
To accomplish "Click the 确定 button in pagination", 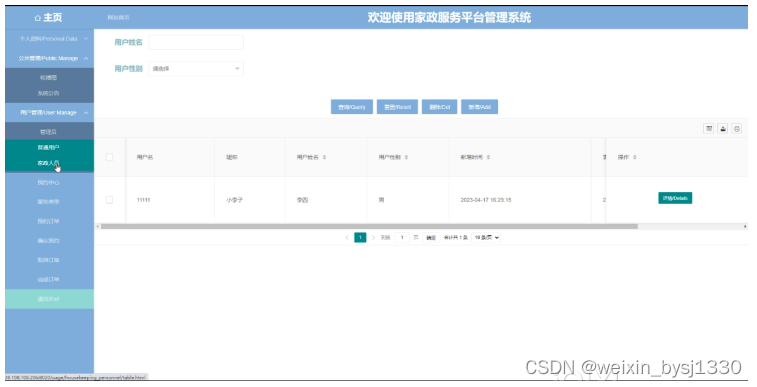I will click(x=431, y=237).
